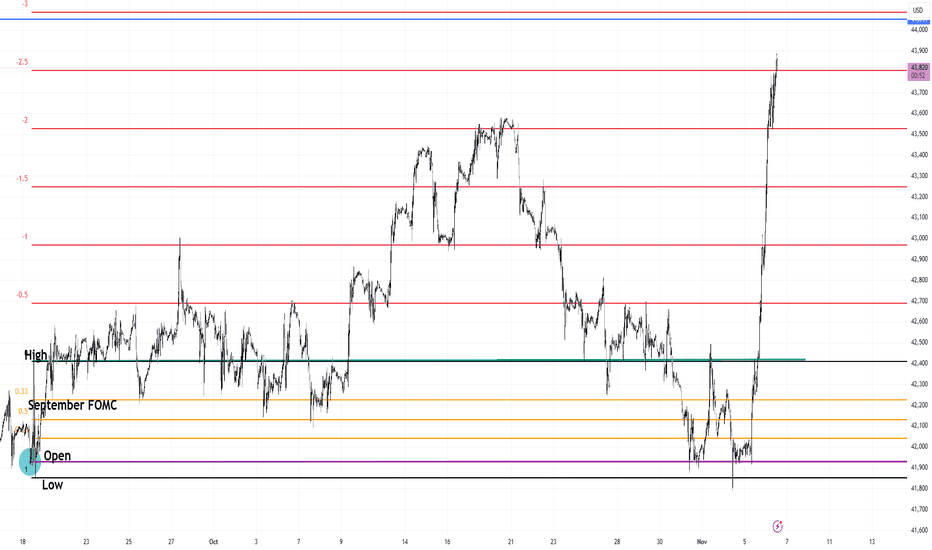Open the USD currency selector
This screenshot has width=932, height=550.
point(918,10)
